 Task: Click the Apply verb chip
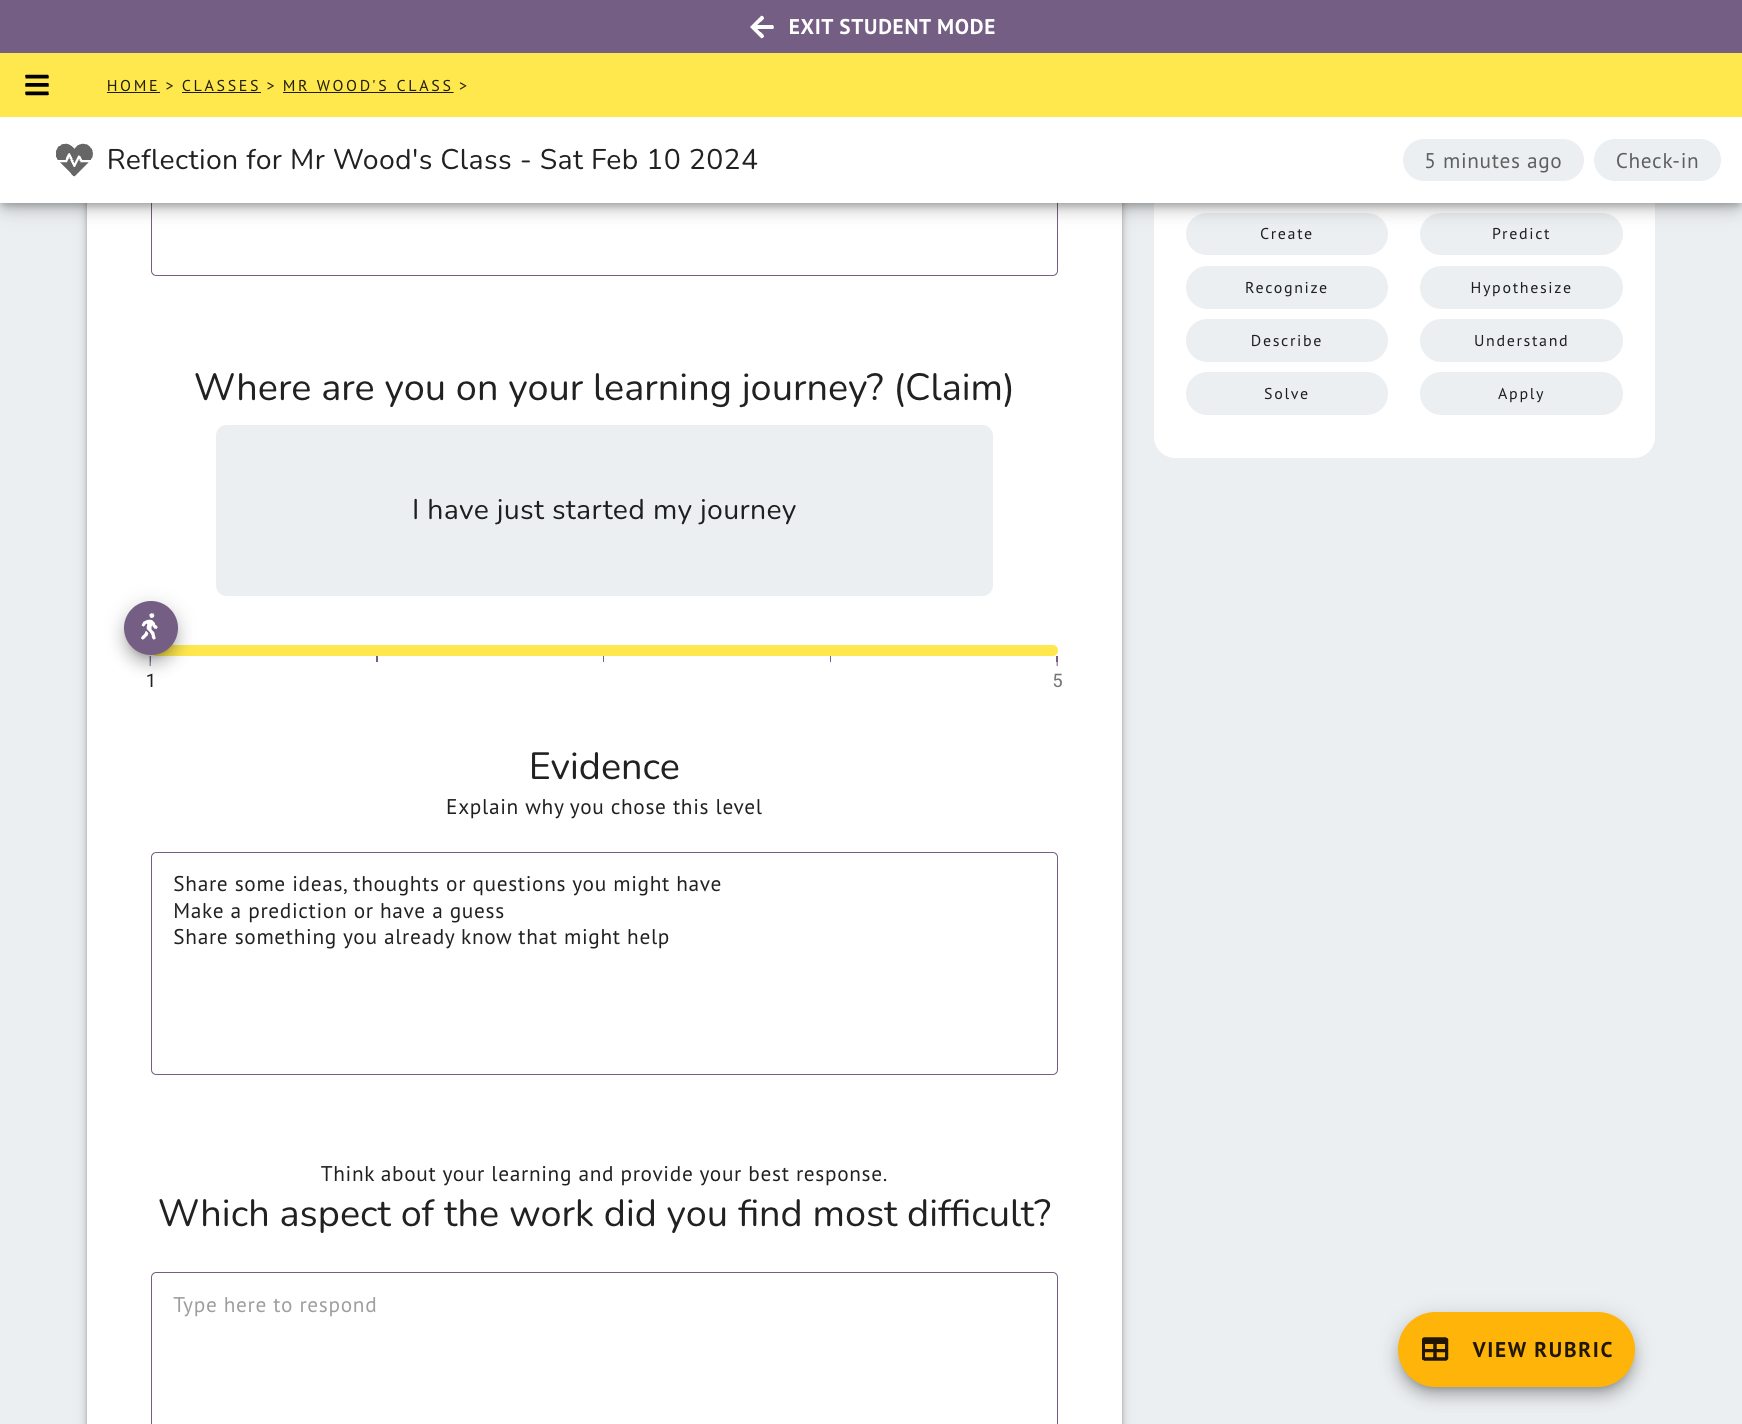coord(1521,394)
